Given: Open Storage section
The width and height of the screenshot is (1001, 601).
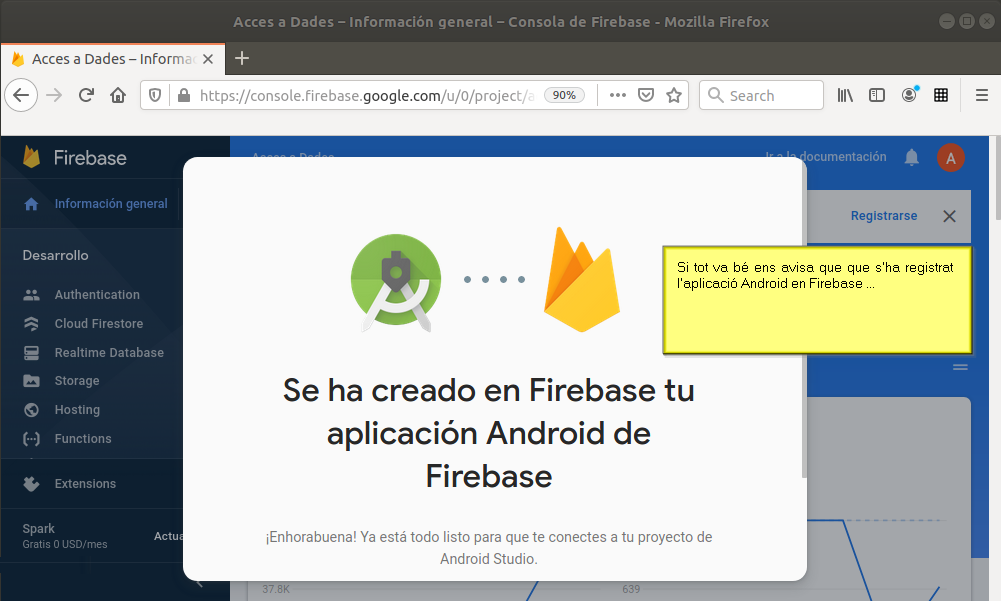Looking at the screenshot, I should click(77, 381).
